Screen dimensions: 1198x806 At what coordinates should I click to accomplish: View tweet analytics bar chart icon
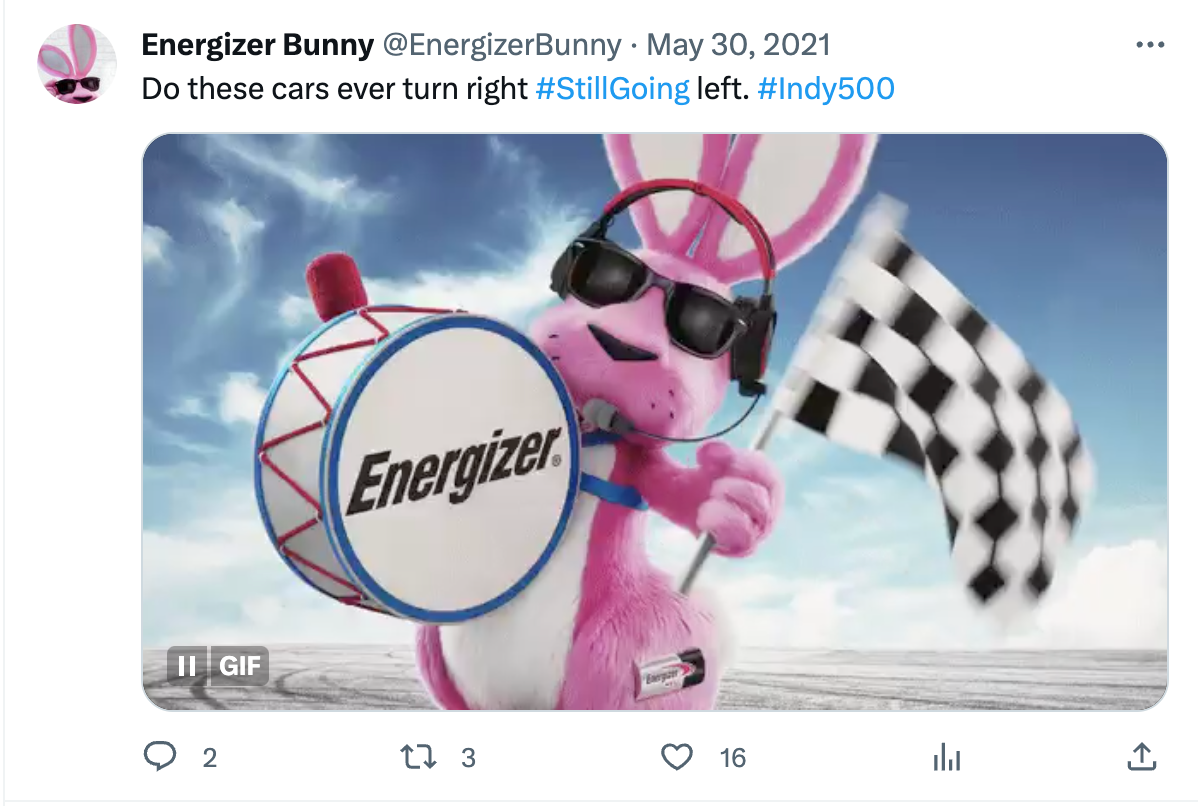947,757
